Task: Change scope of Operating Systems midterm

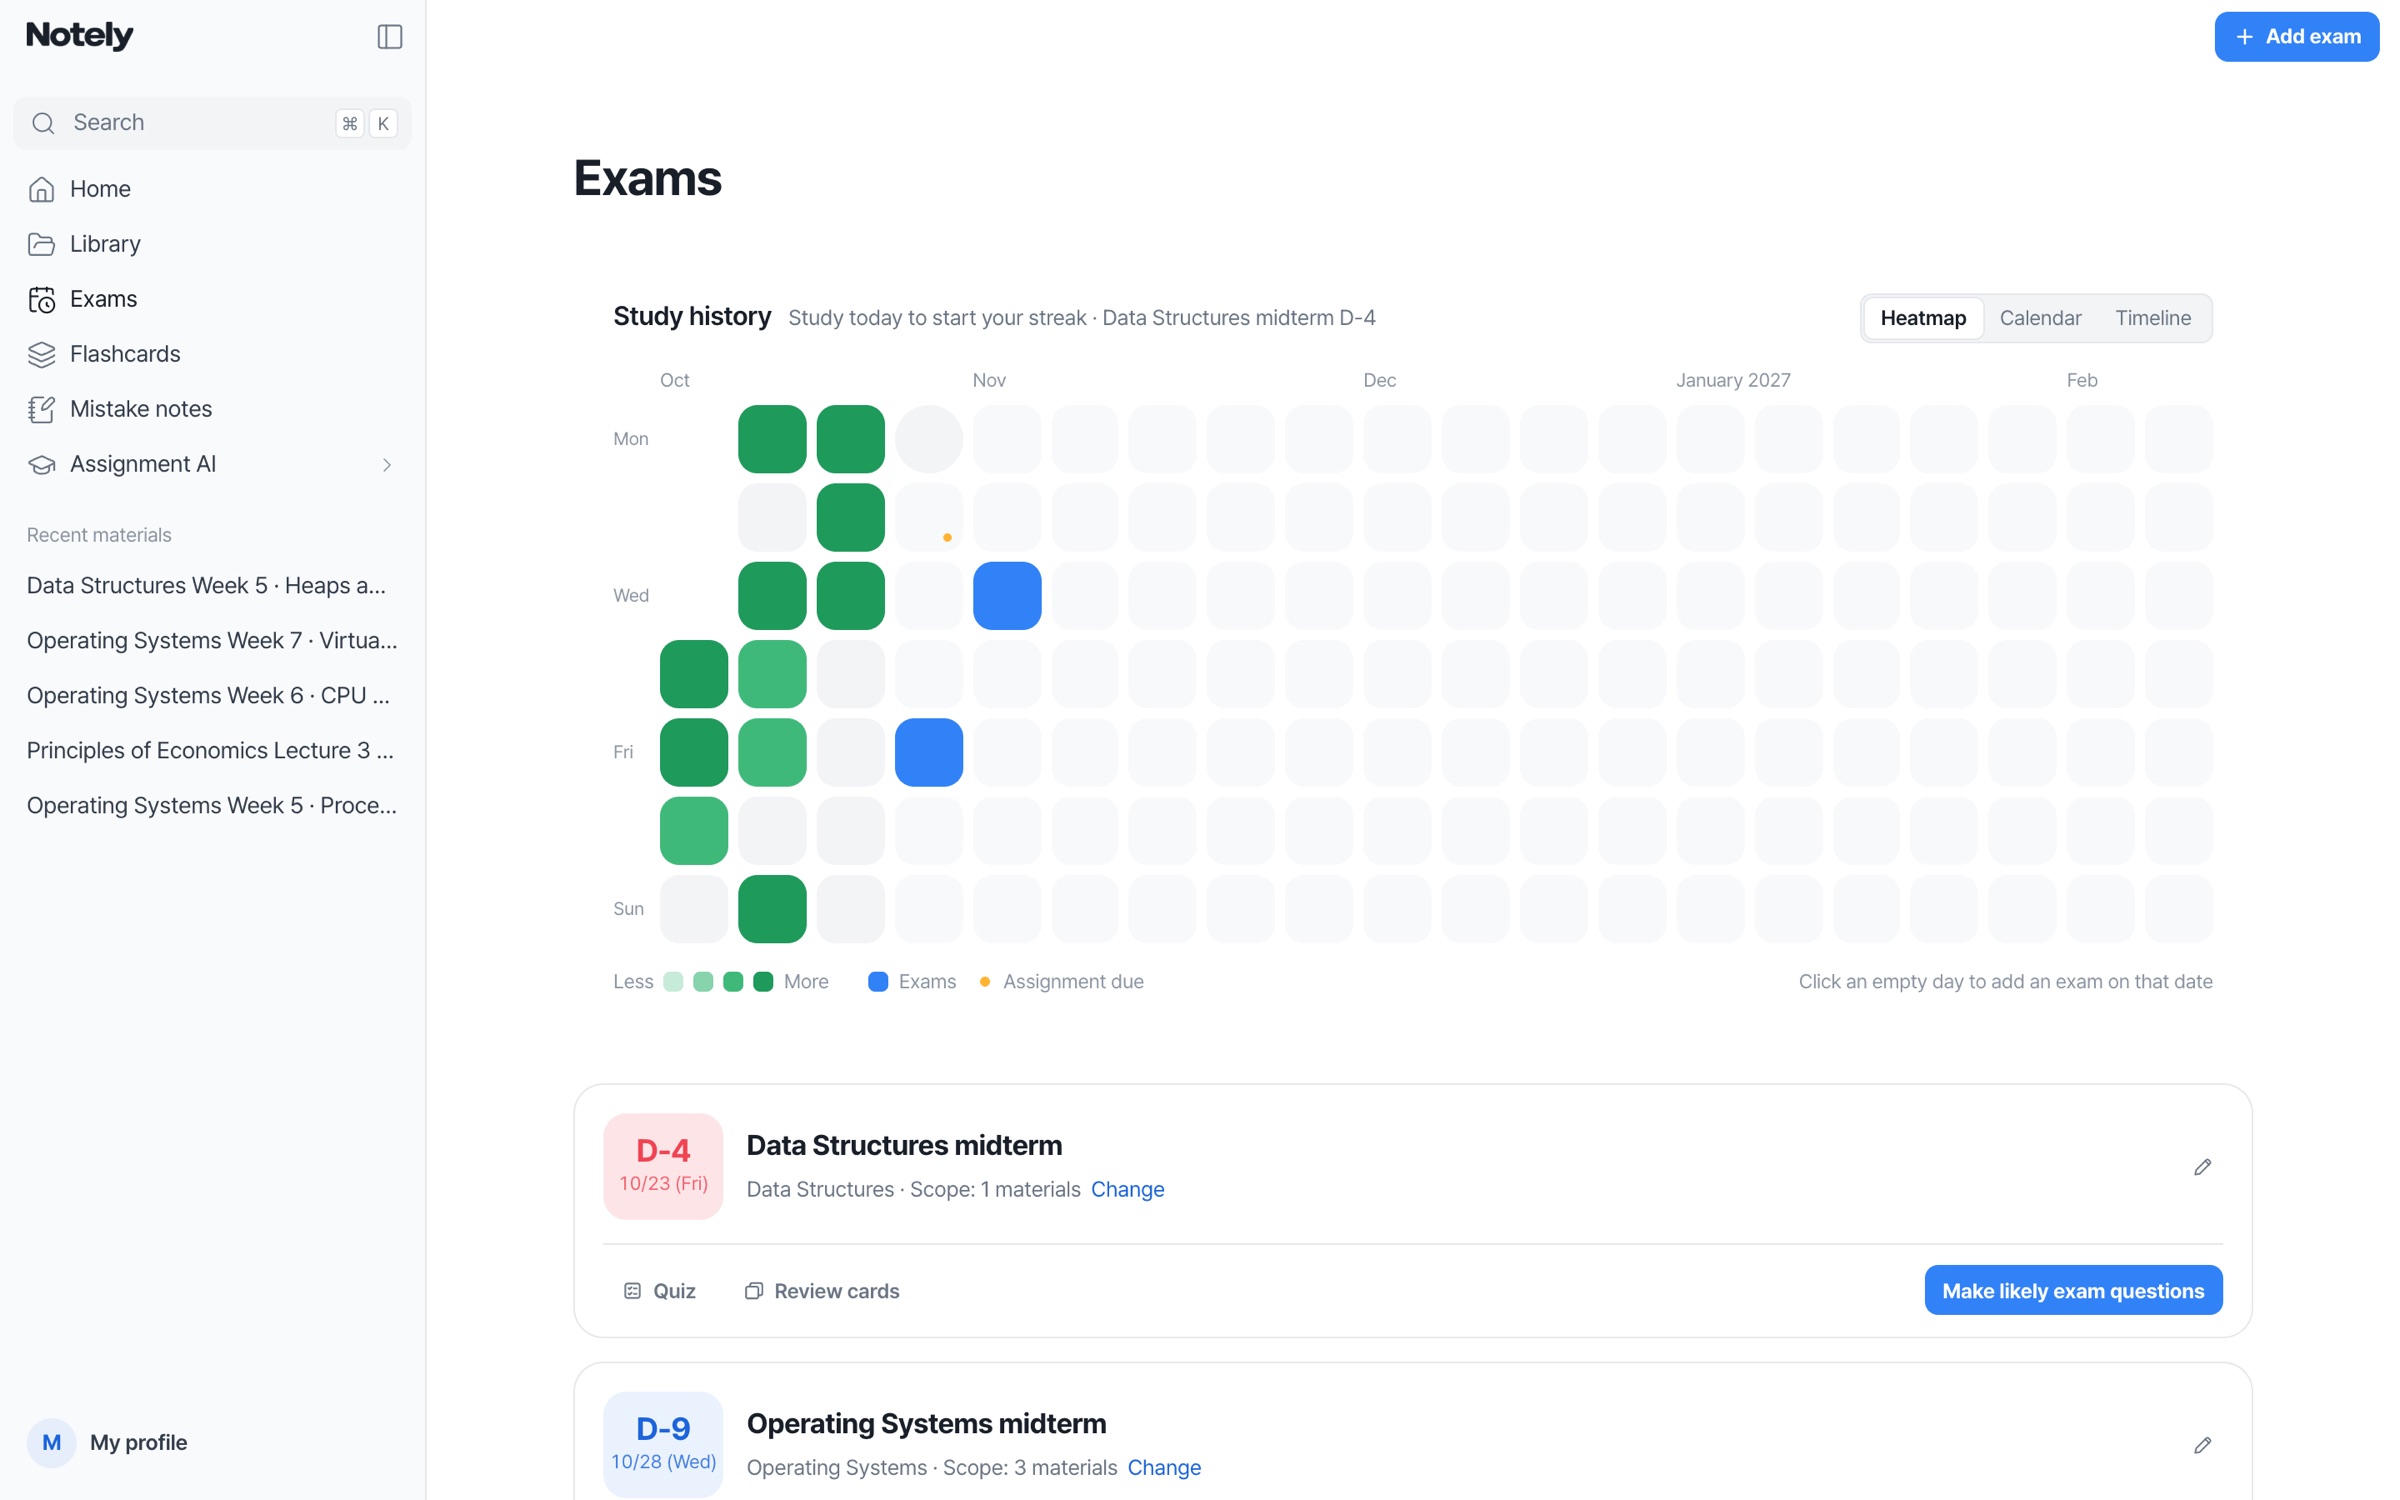Action: pos(1164,1468)
